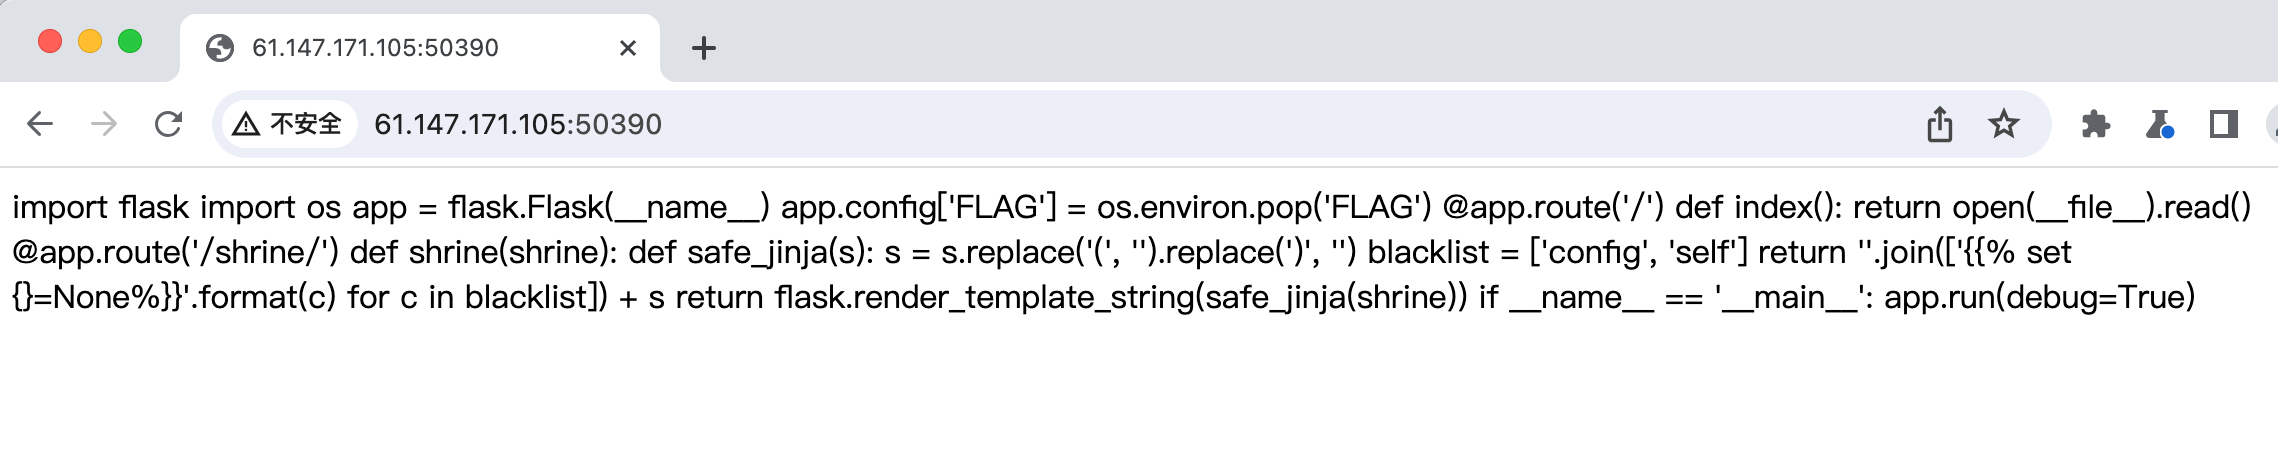This screenshot has height=470, width=2278.
Task: Close the 61.147.171.105:50390 tab
Action: point(628,48)
